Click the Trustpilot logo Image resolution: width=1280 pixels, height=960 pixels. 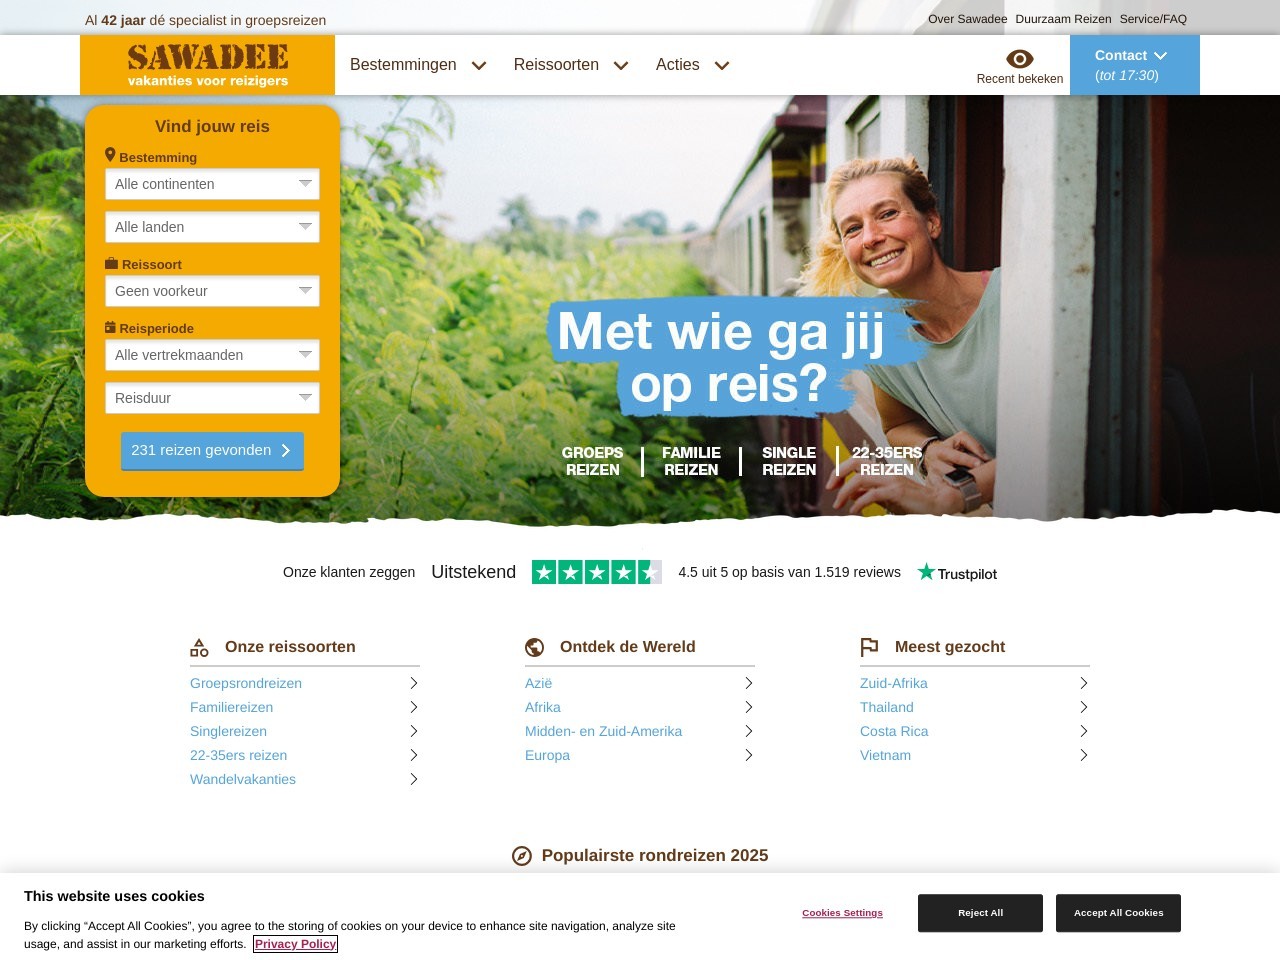coord(957,573)
